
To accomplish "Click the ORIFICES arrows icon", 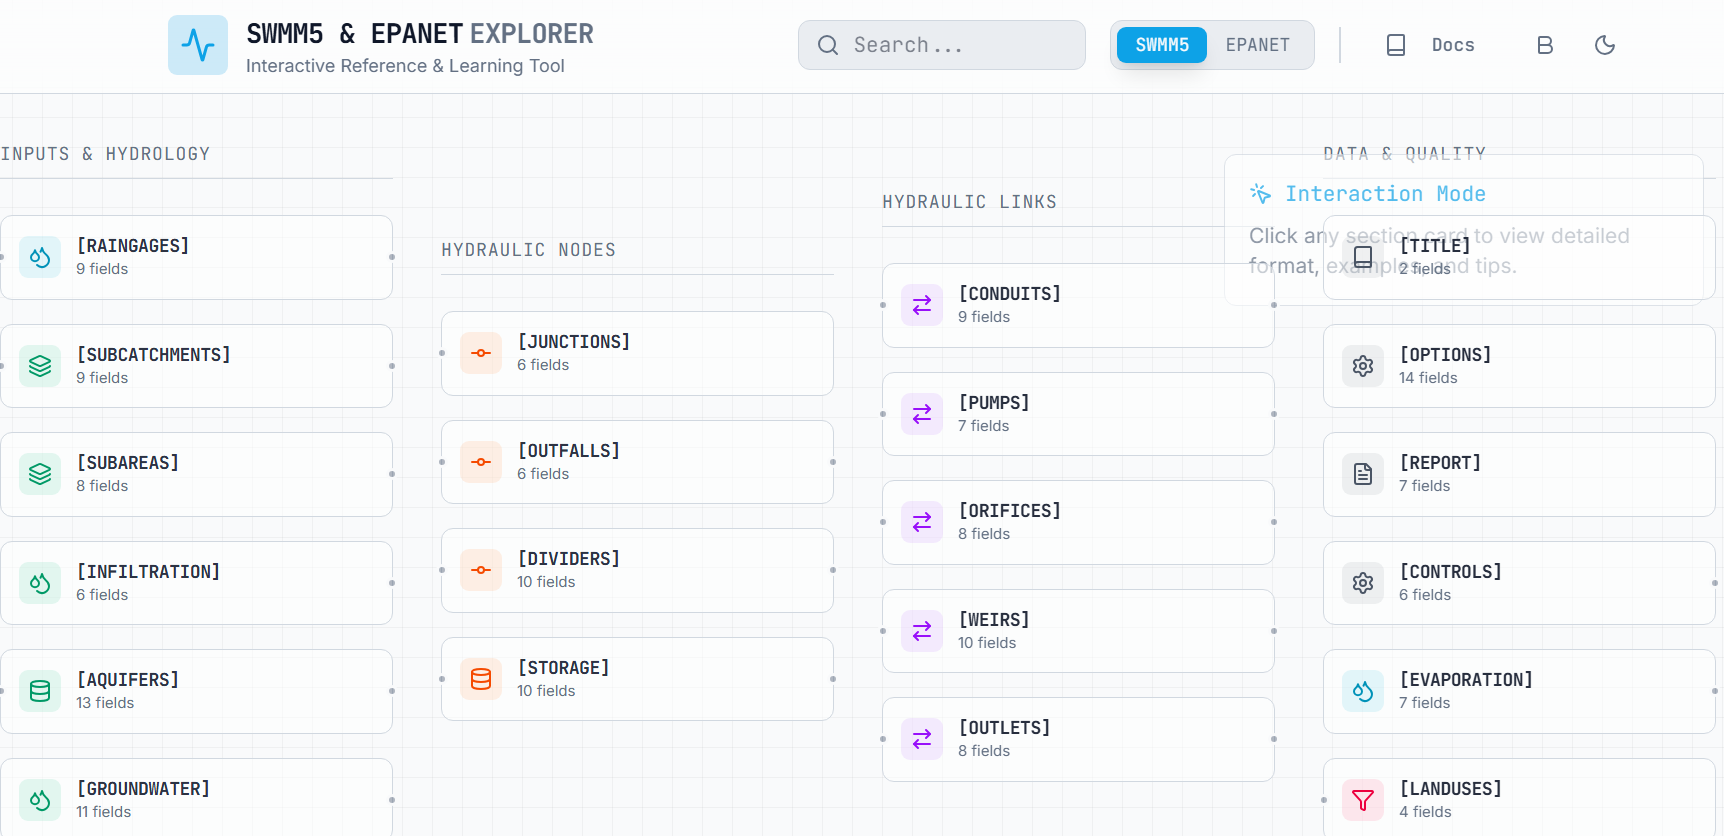I will click(922, 522).
